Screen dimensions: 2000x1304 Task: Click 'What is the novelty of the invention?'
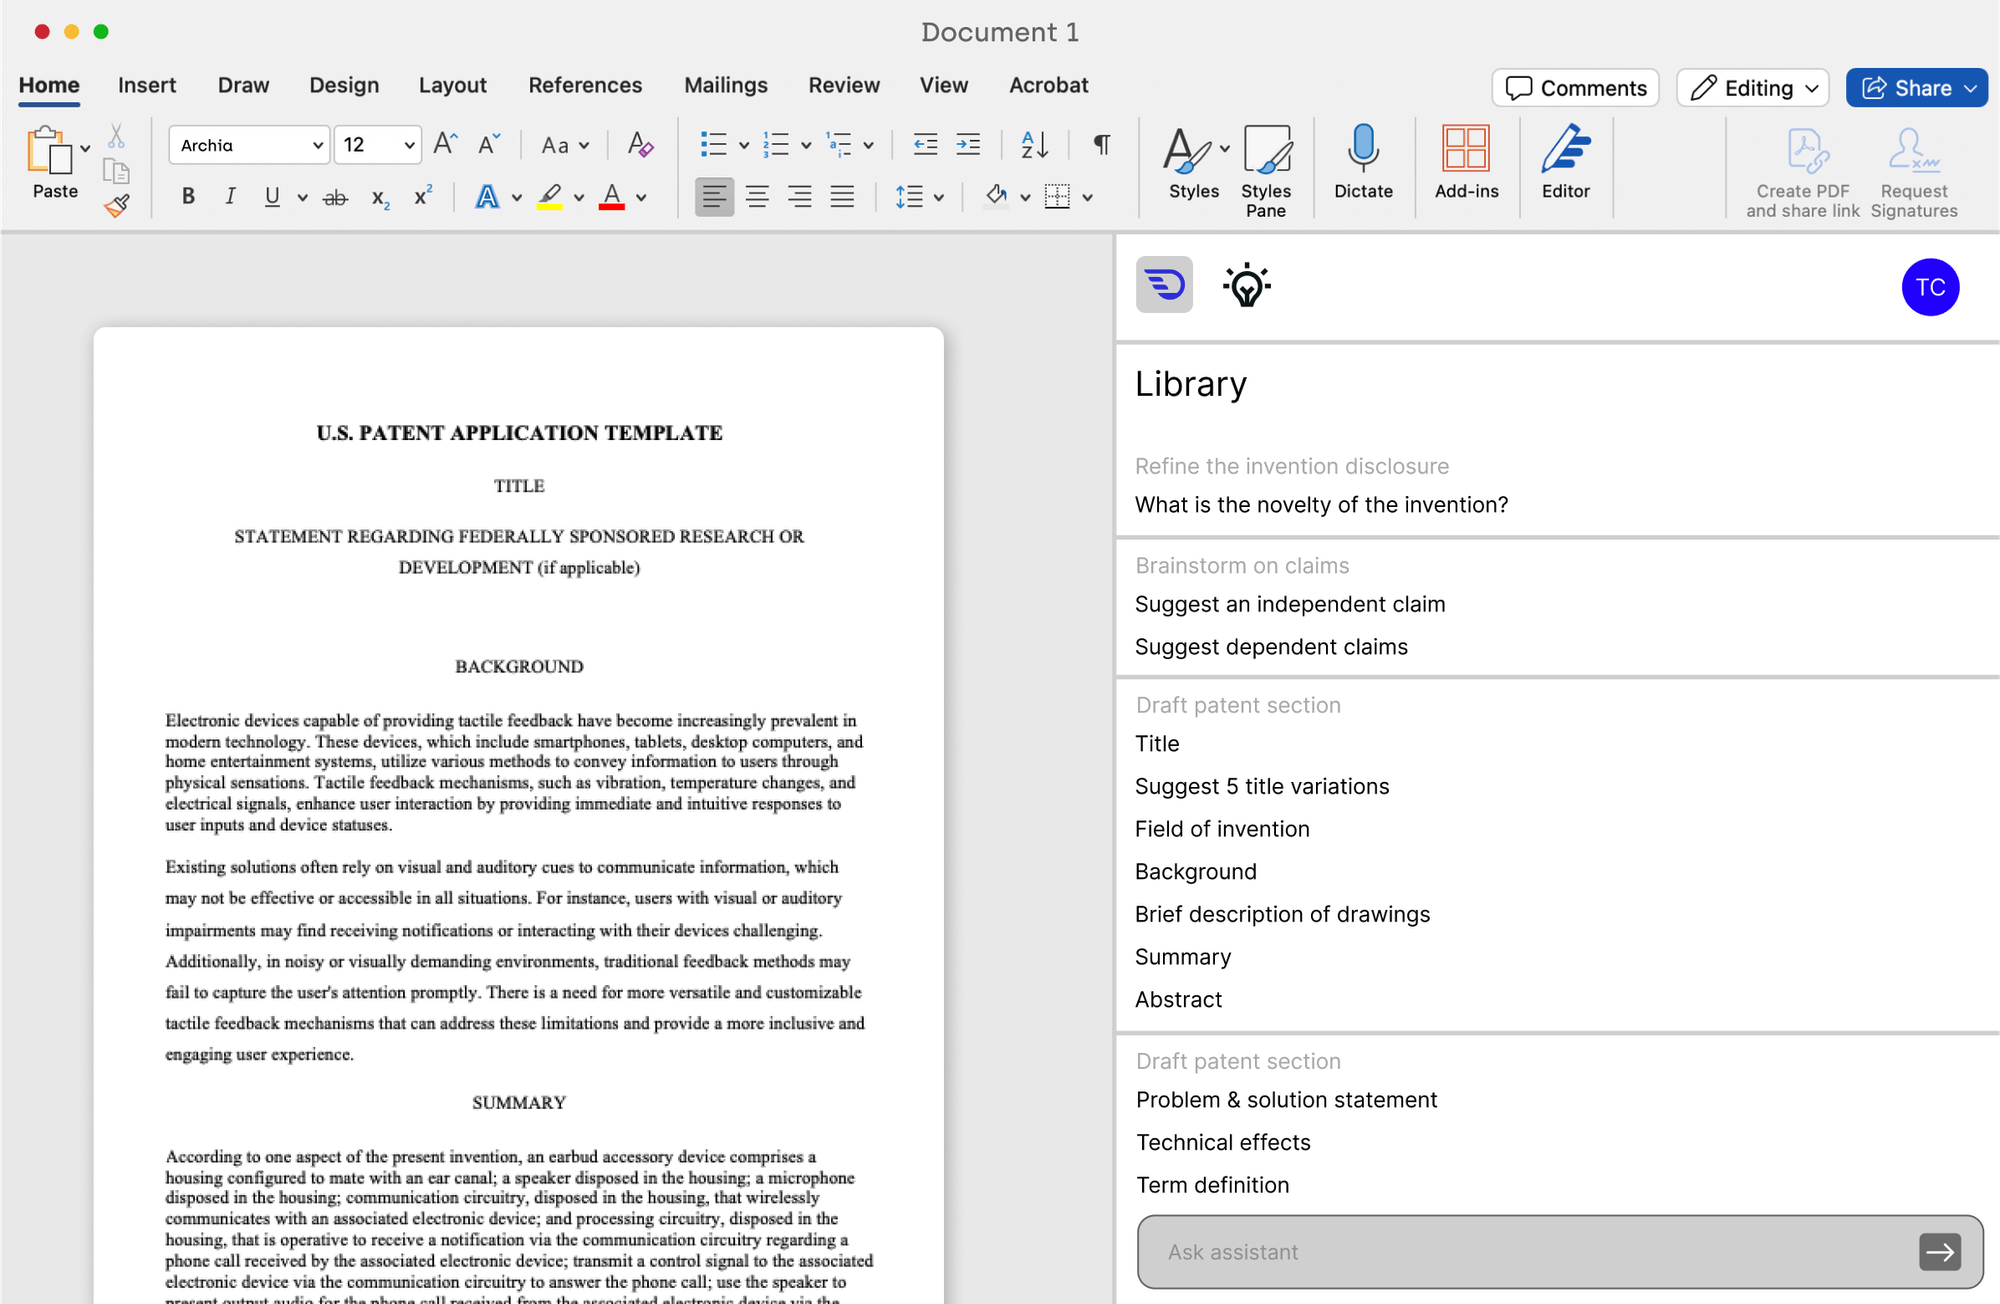1321,505
